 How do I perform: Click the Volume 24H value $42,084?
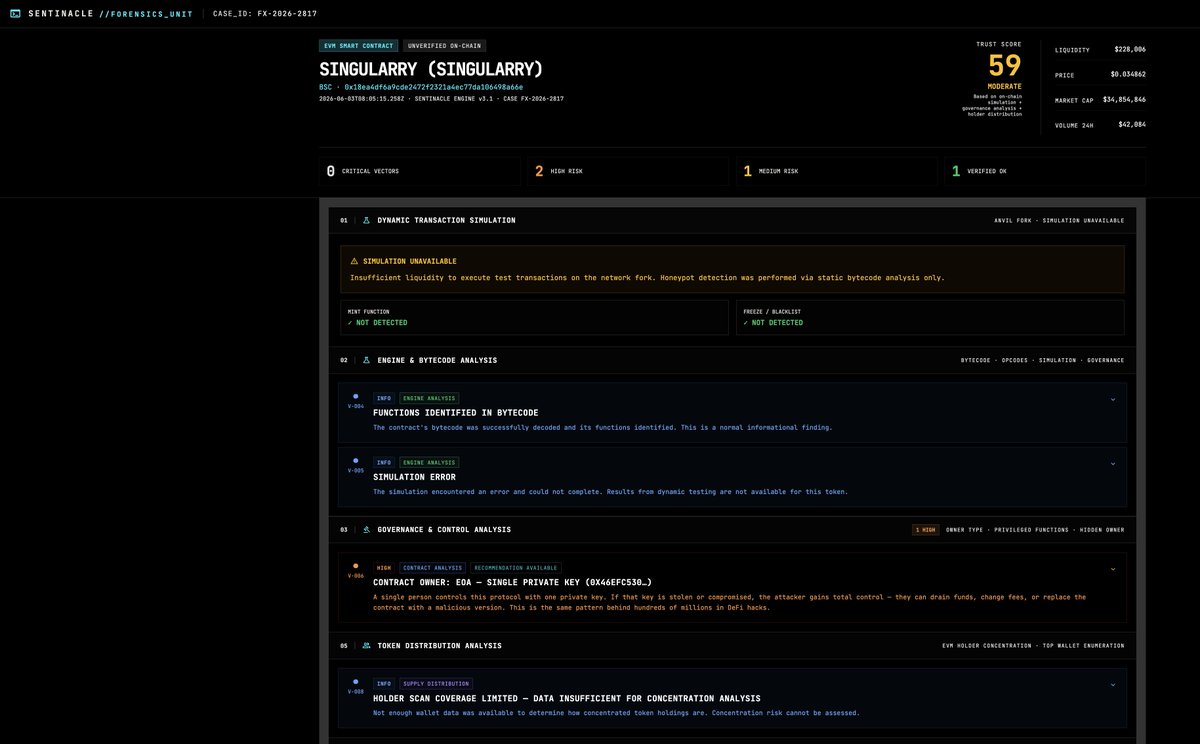point(1132,125)
